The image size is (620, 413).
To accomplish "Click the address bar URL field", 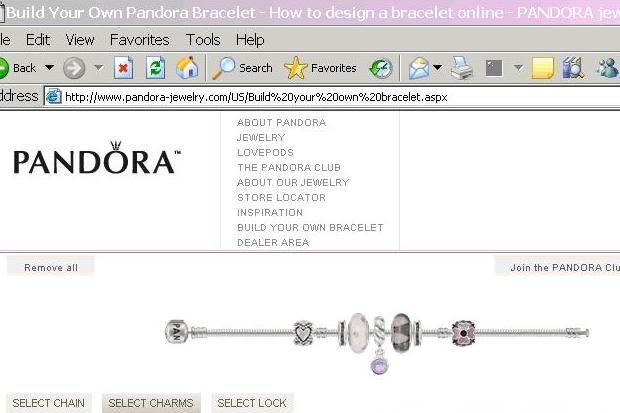I will pos(300,97).
